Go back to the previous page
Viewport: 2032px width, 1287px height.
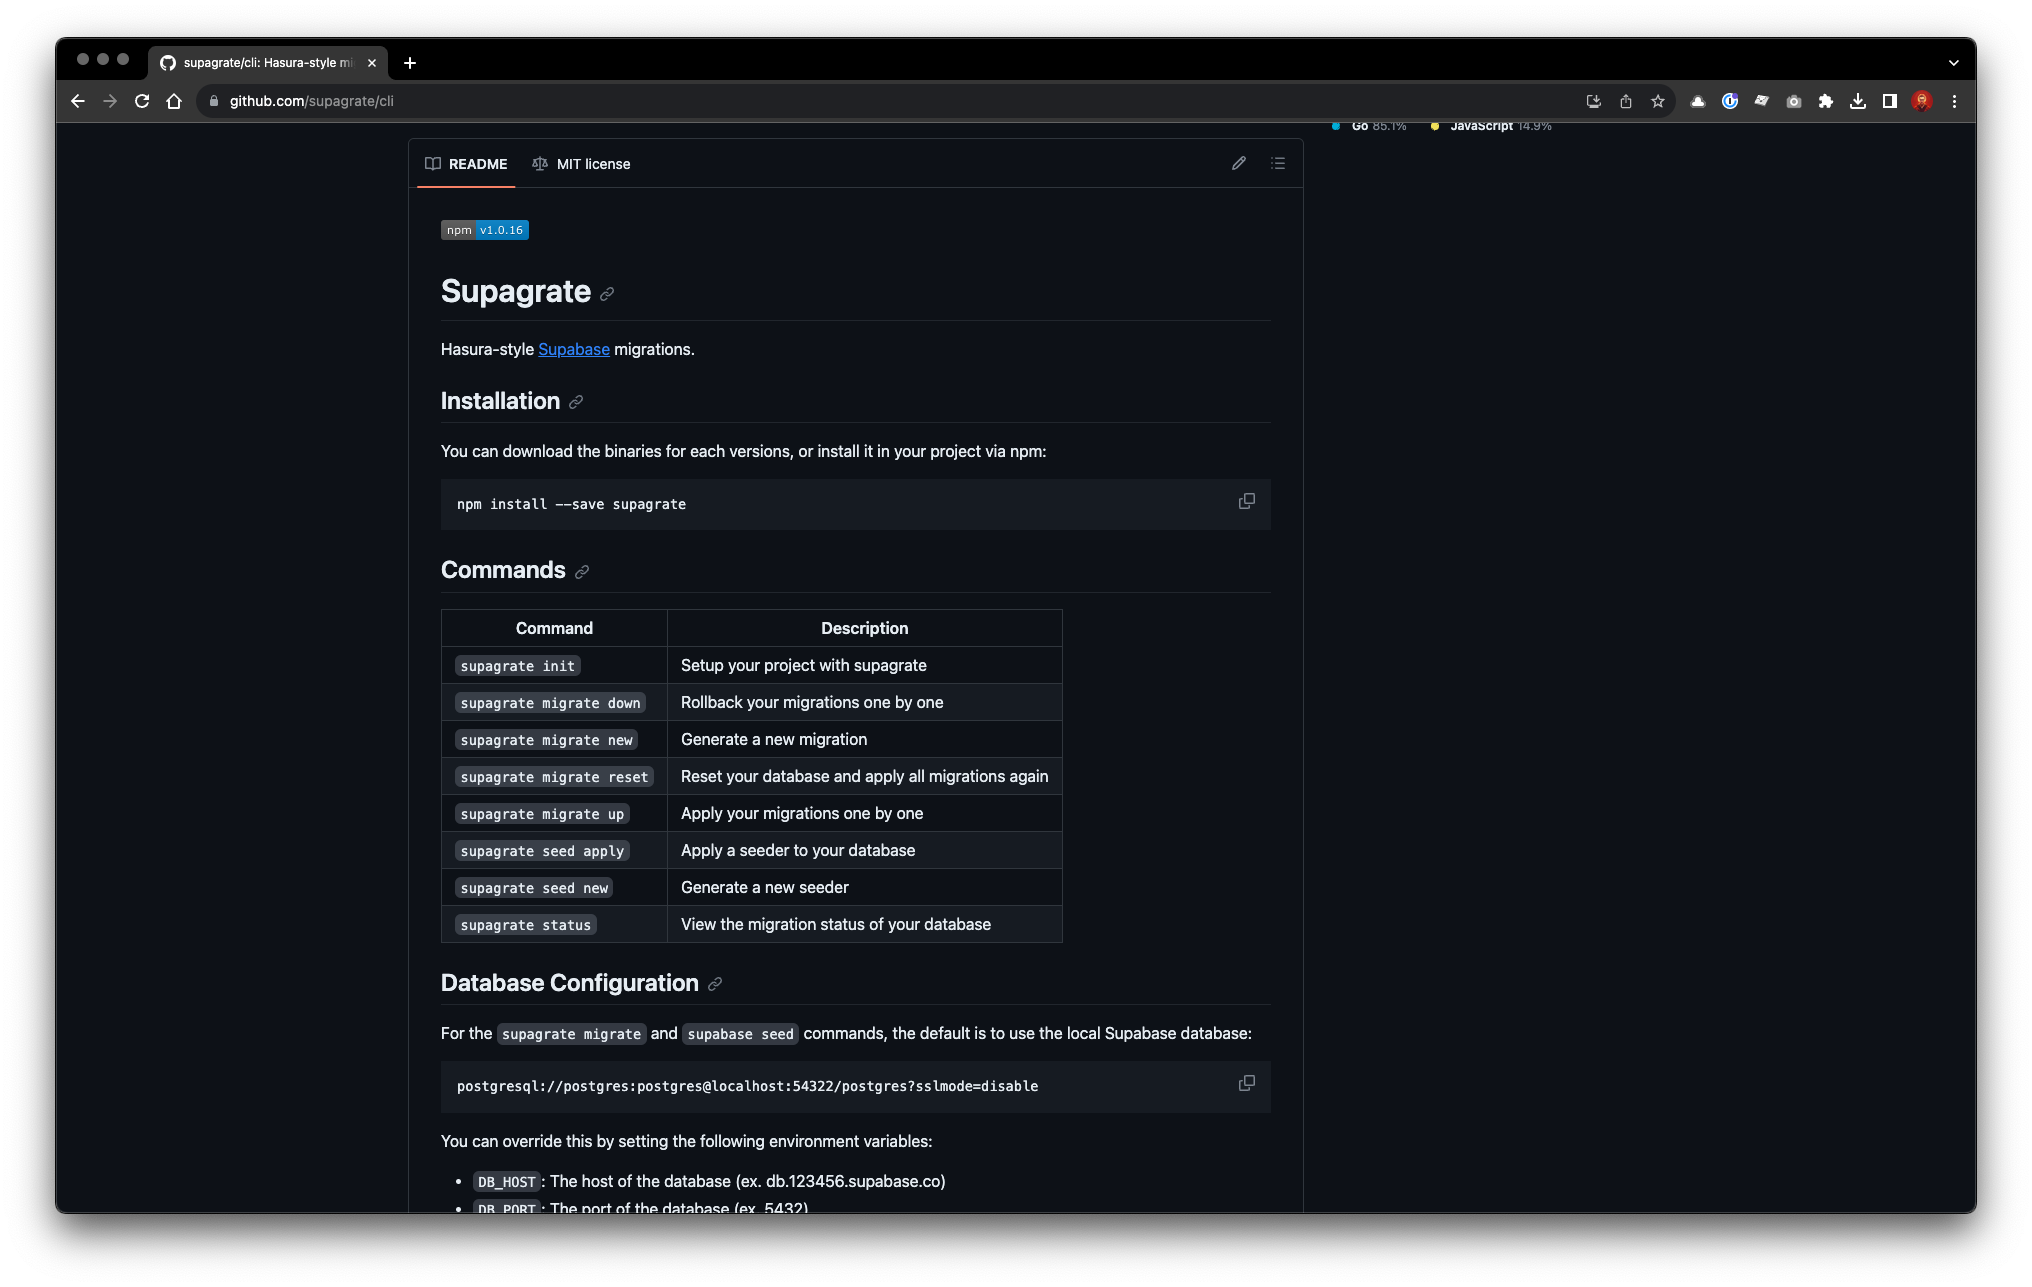click(78, 101)
